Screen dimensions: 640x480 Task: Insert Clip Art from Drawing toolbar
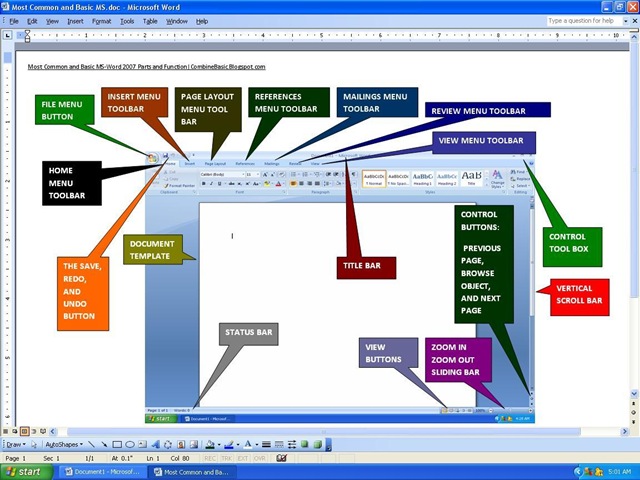click(x=181, y=444)
